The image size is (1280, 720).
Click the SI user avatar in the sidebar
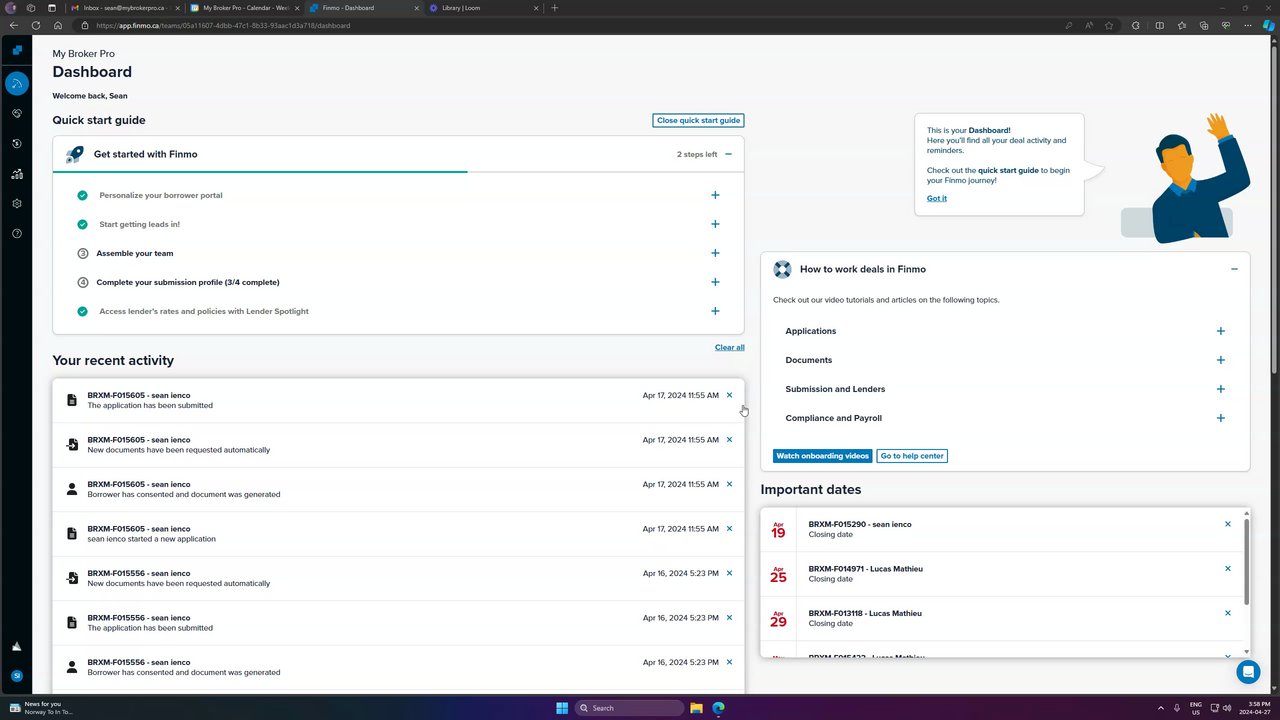click(x=16, y=676)
